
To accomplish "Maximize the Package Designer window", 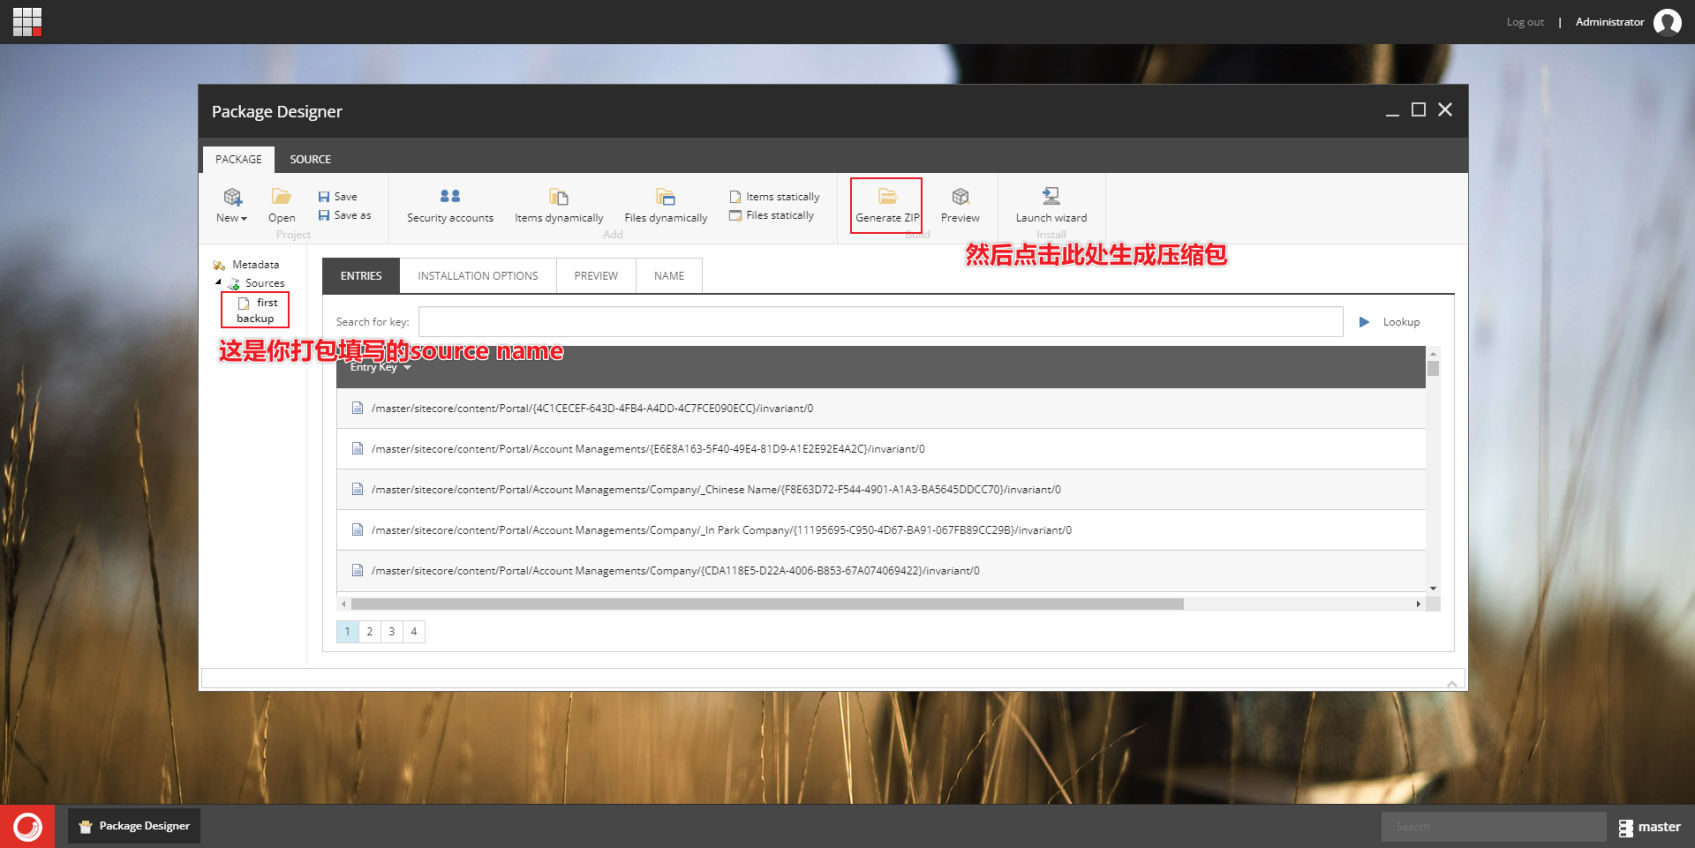I will pos(1418,110).
